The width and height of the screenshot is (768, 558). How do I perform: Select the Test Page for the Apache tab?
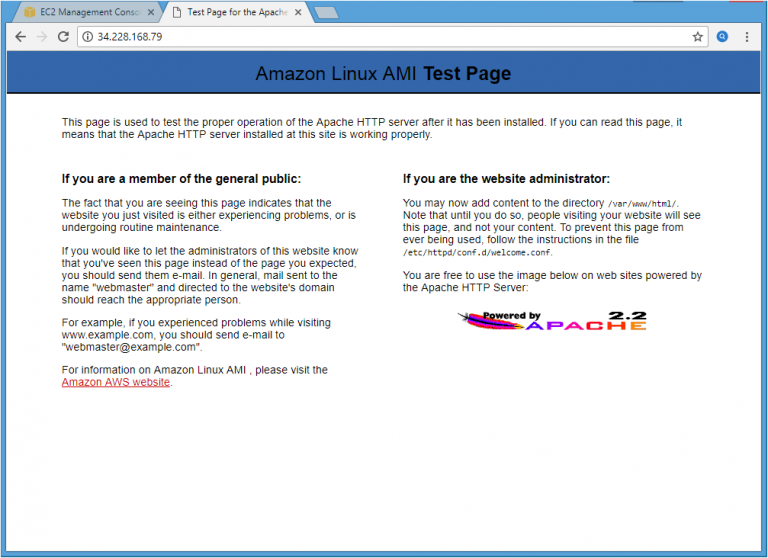tap(238, 12)
